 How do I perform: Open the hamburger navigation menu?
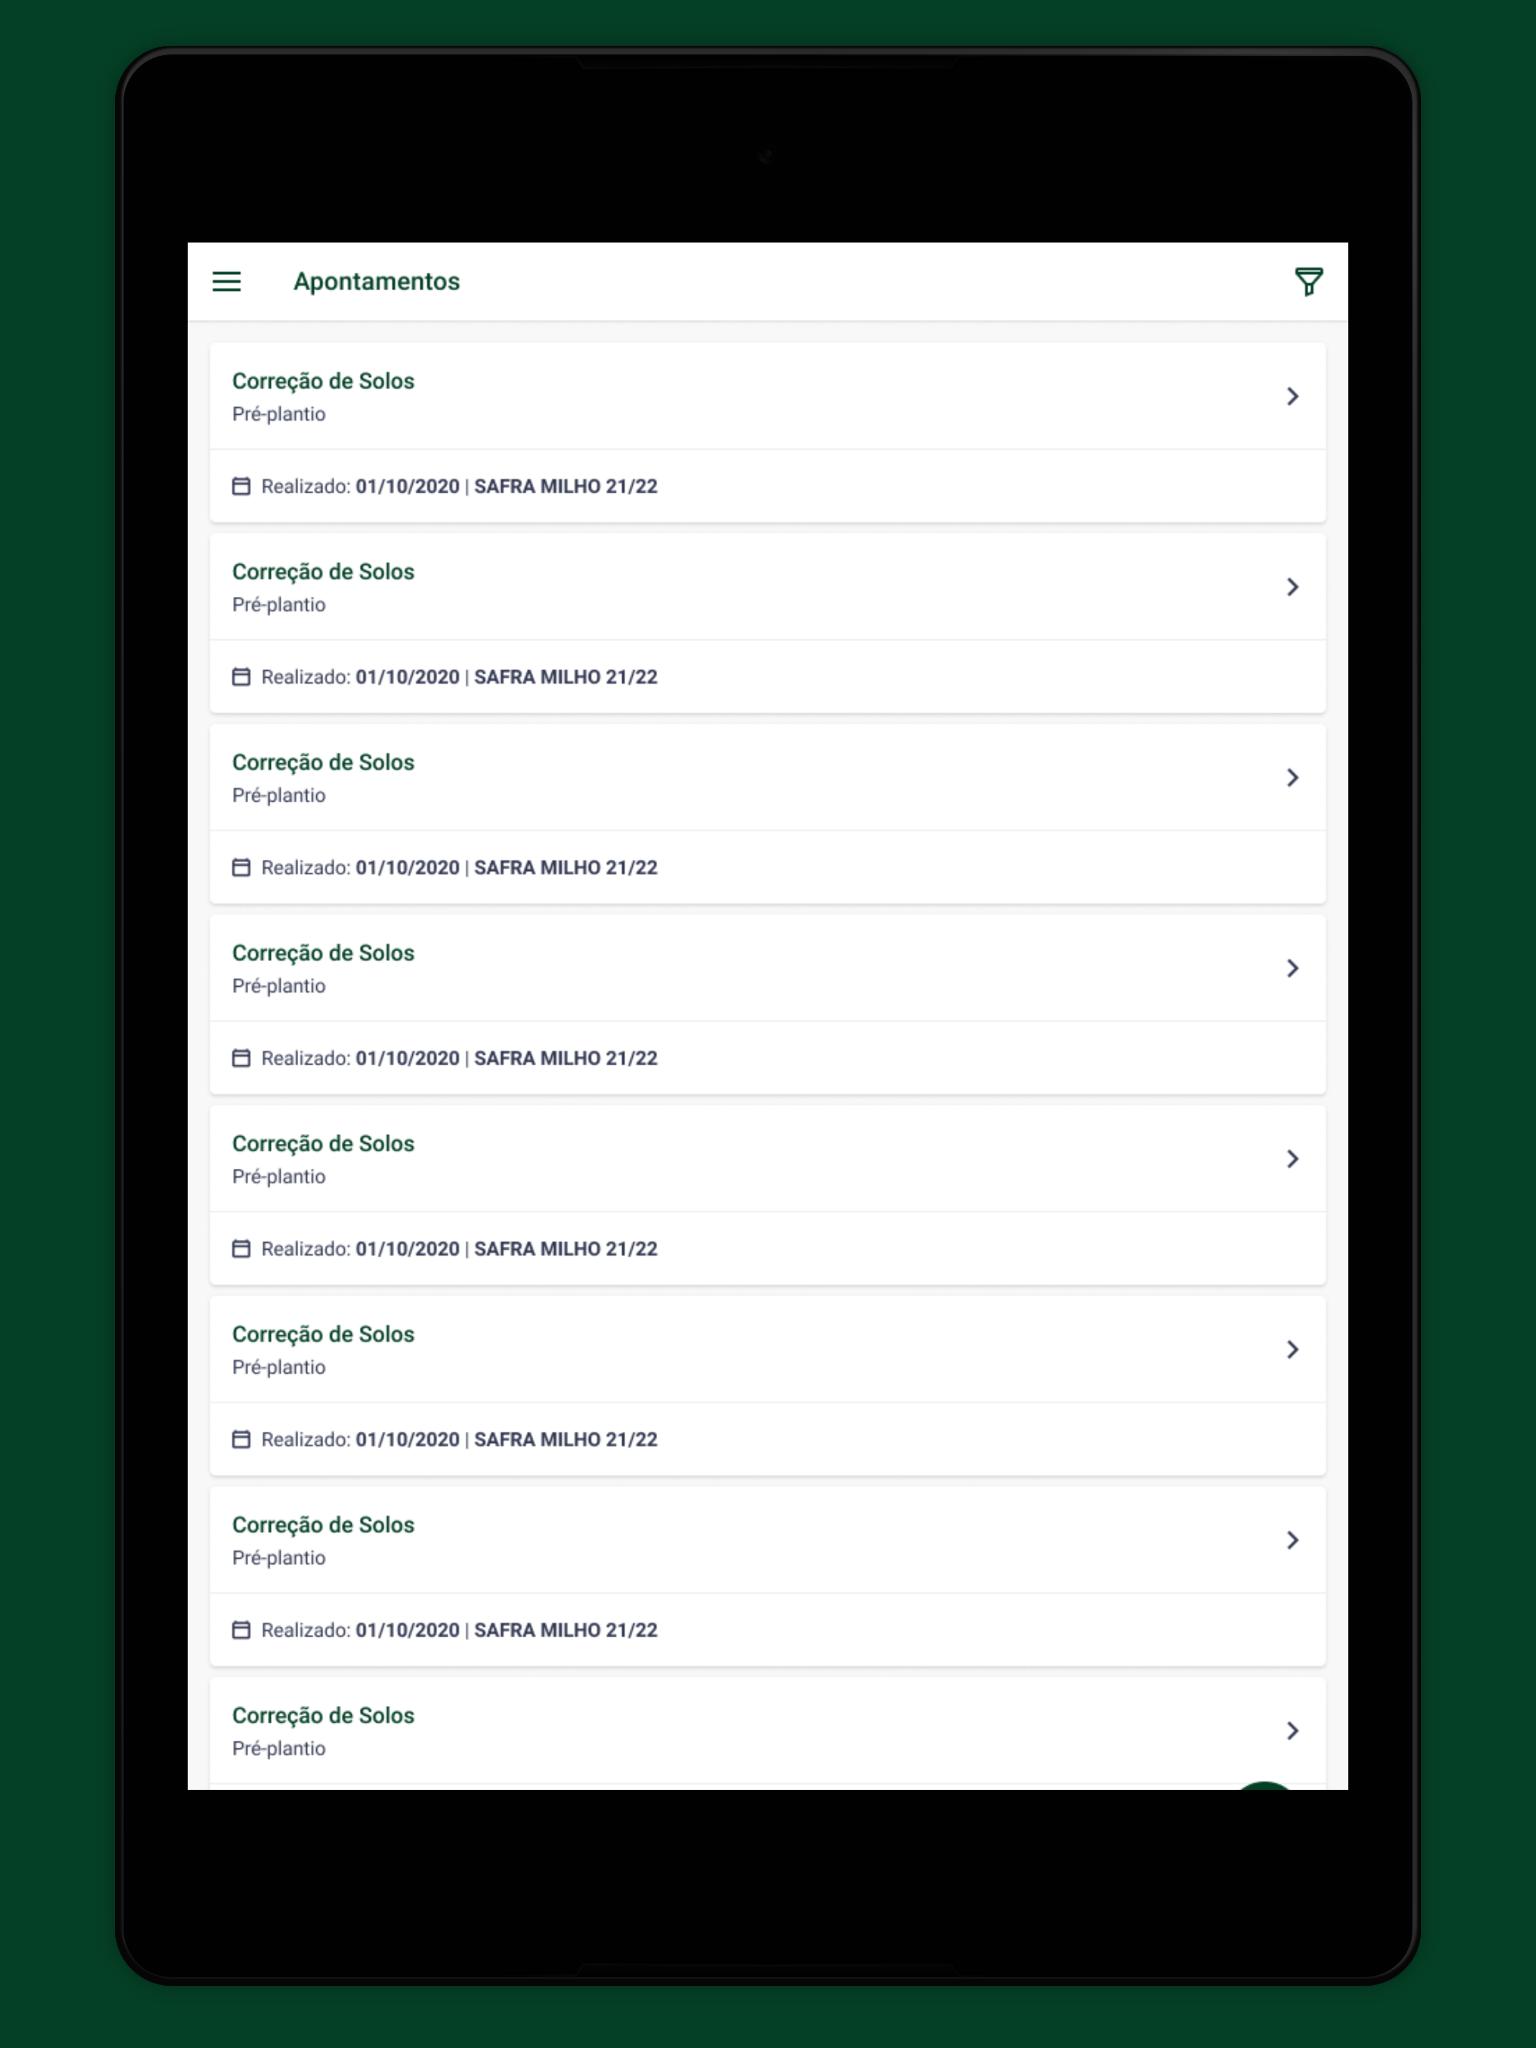tap(227, 281)
